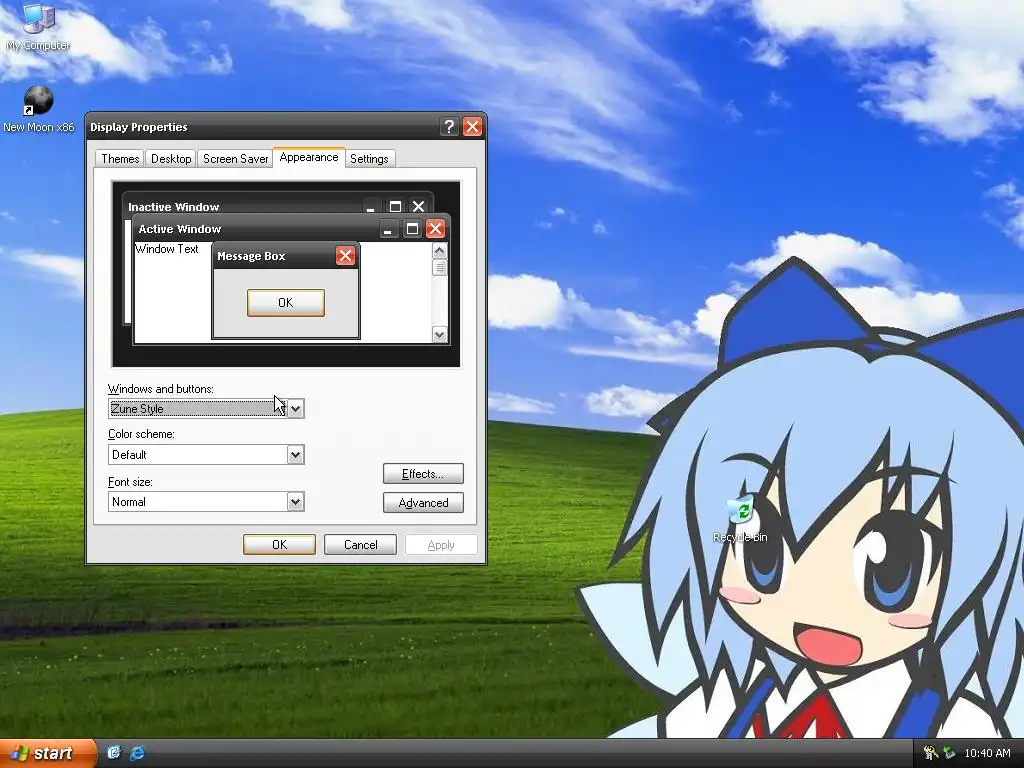Cancel the Display Properties dialog
The width and height of the screenshot is (1024, 768).
[x=360, y=545]
